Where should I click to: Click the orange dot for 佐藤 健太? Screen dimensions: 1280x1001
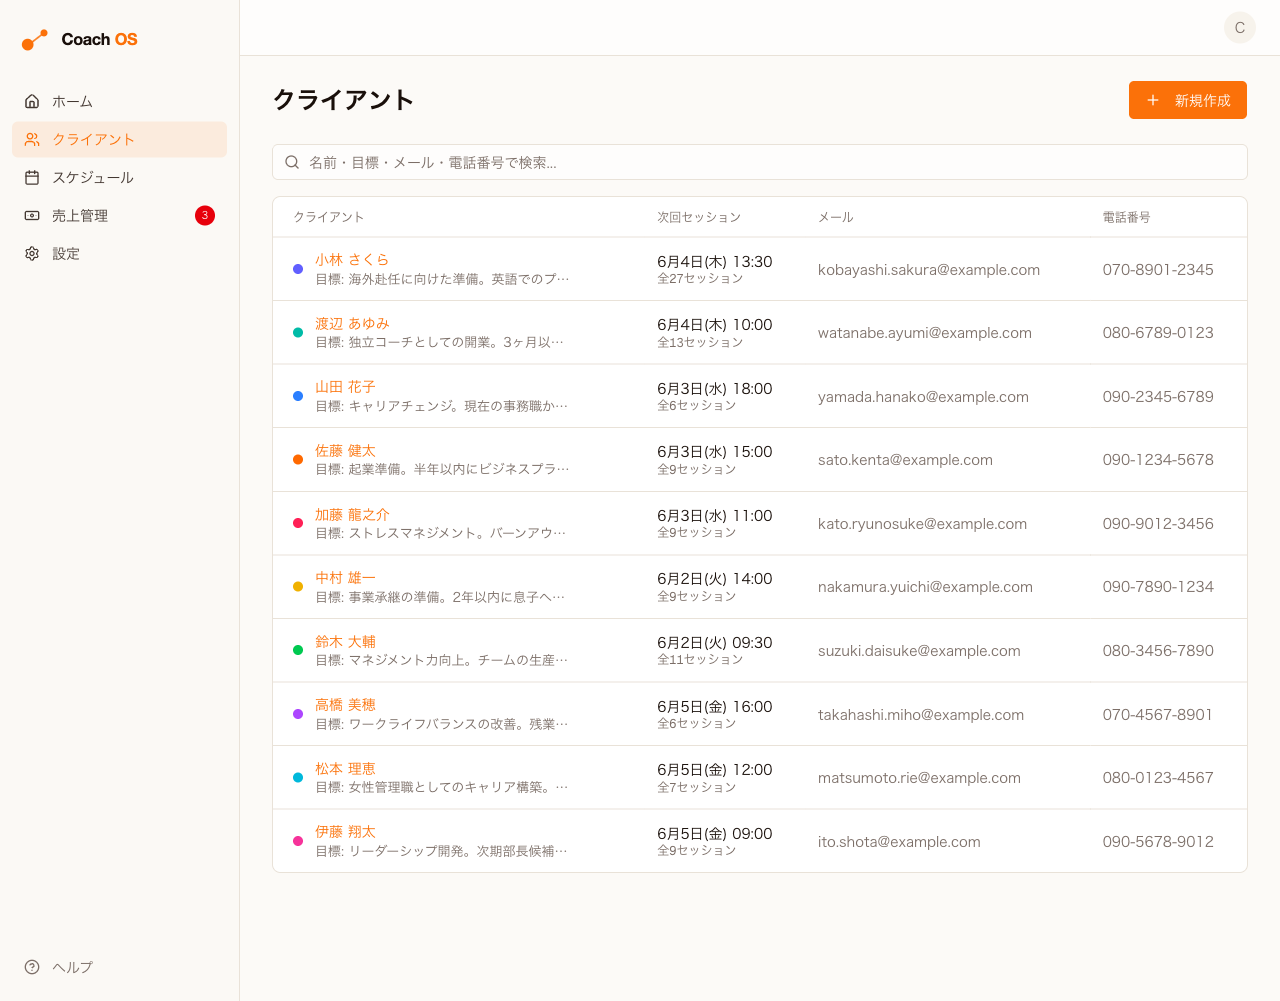click(x=298, y=460)
